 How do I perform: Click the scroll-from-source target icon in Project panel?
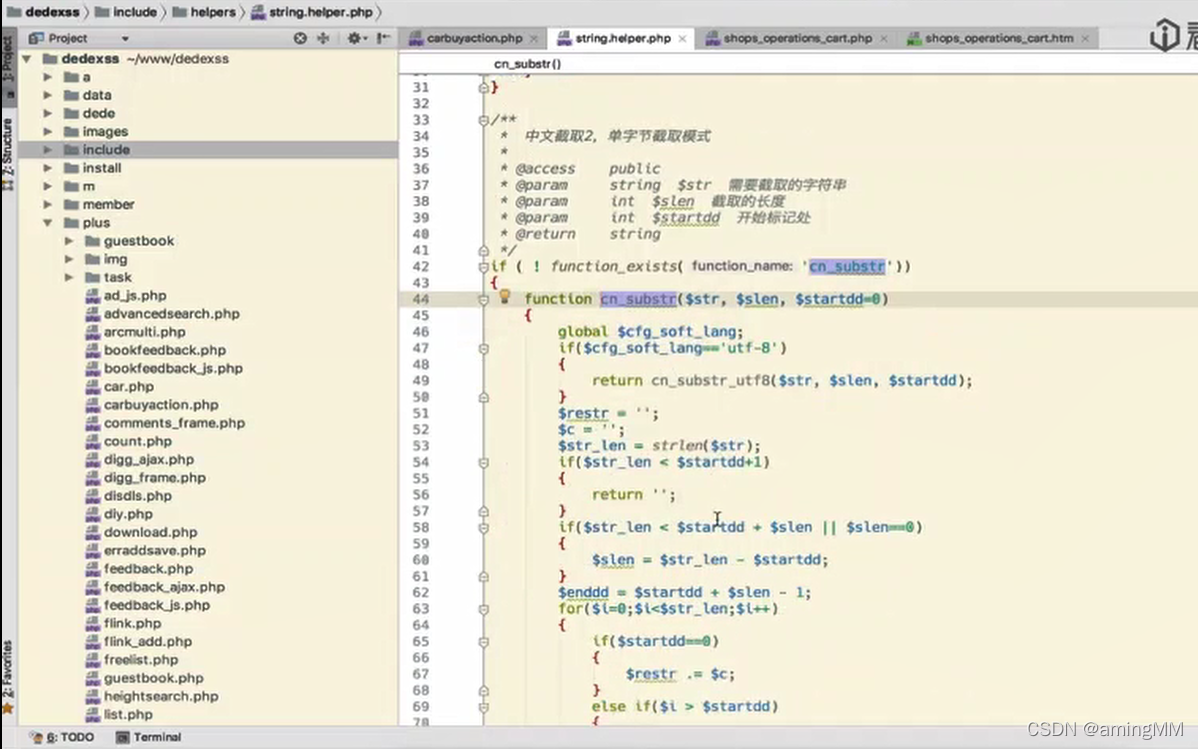coord(300,38)
